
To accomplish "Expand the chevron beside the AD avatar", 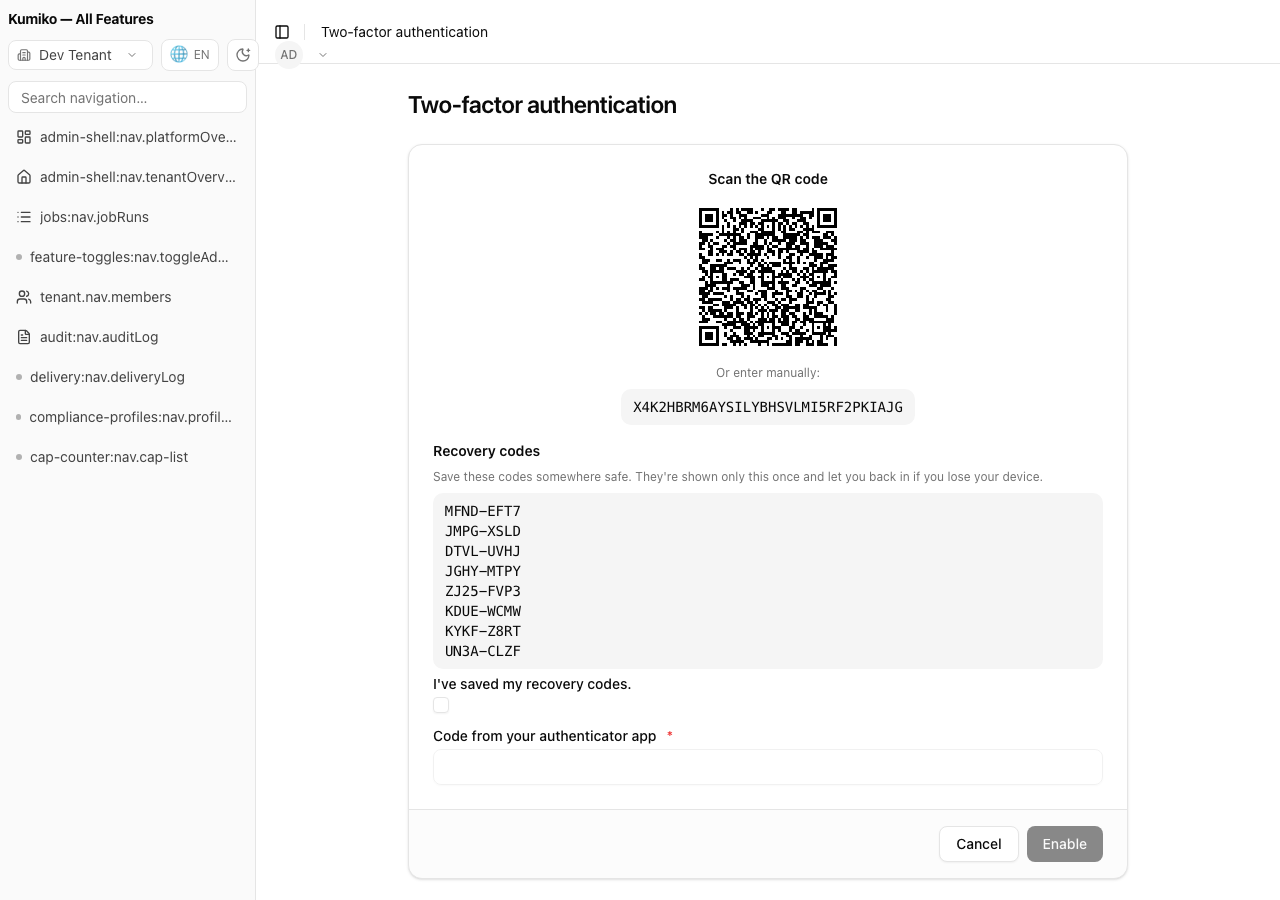I will click(323, 55).
